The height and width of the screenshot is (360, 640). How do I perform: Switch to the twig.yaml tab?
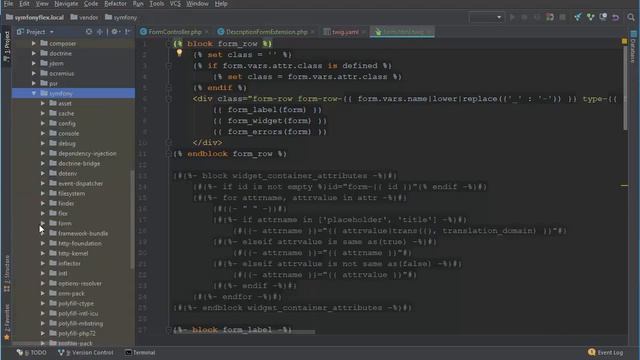click(345, 31)
